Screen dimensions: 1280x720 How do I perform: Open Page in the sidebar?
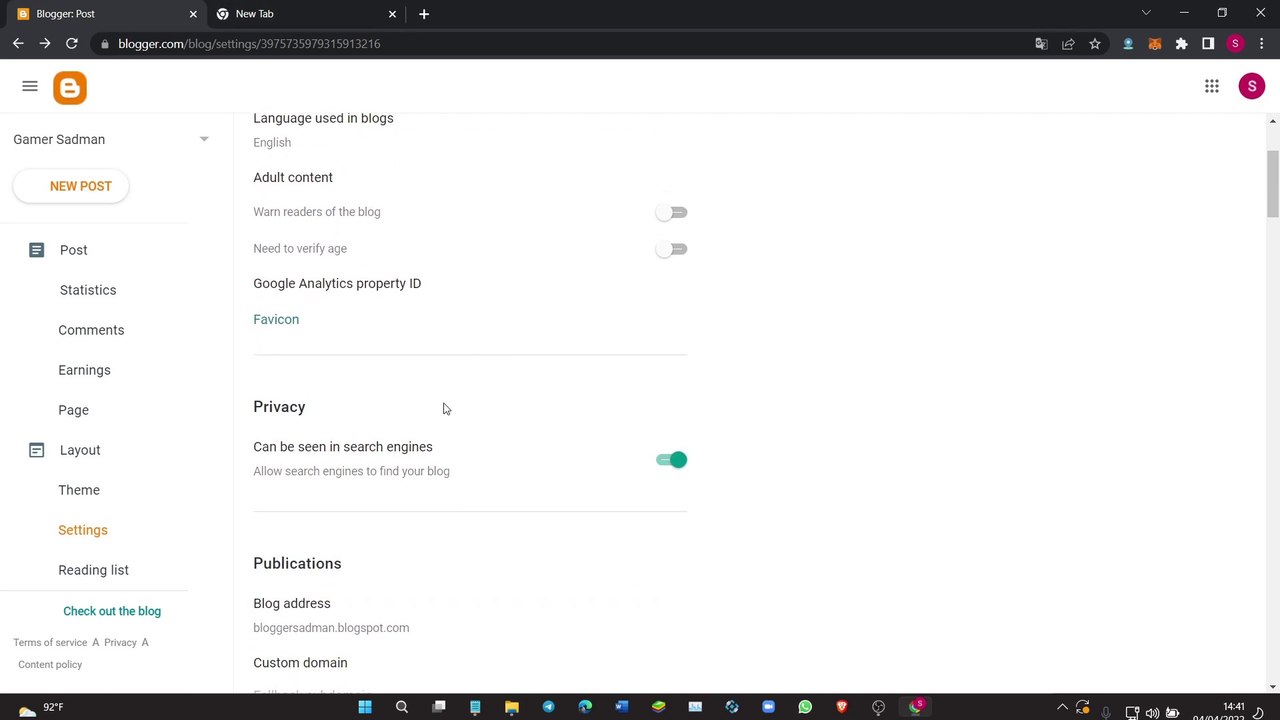click(x=73, y=410)
